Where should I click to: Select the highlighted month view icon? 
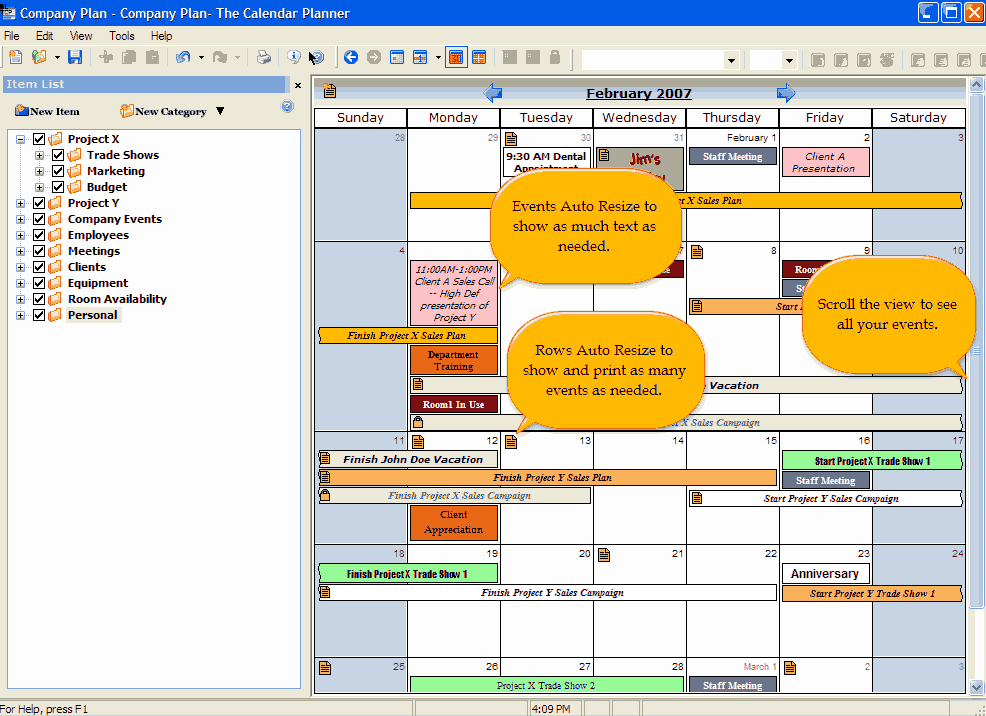[456, 58]
